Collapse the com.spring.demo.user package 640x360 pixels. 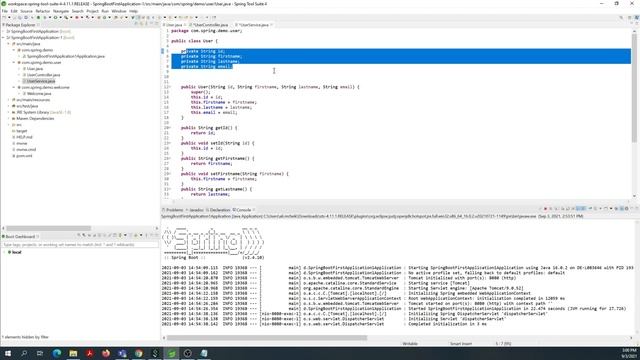[14, 62]
